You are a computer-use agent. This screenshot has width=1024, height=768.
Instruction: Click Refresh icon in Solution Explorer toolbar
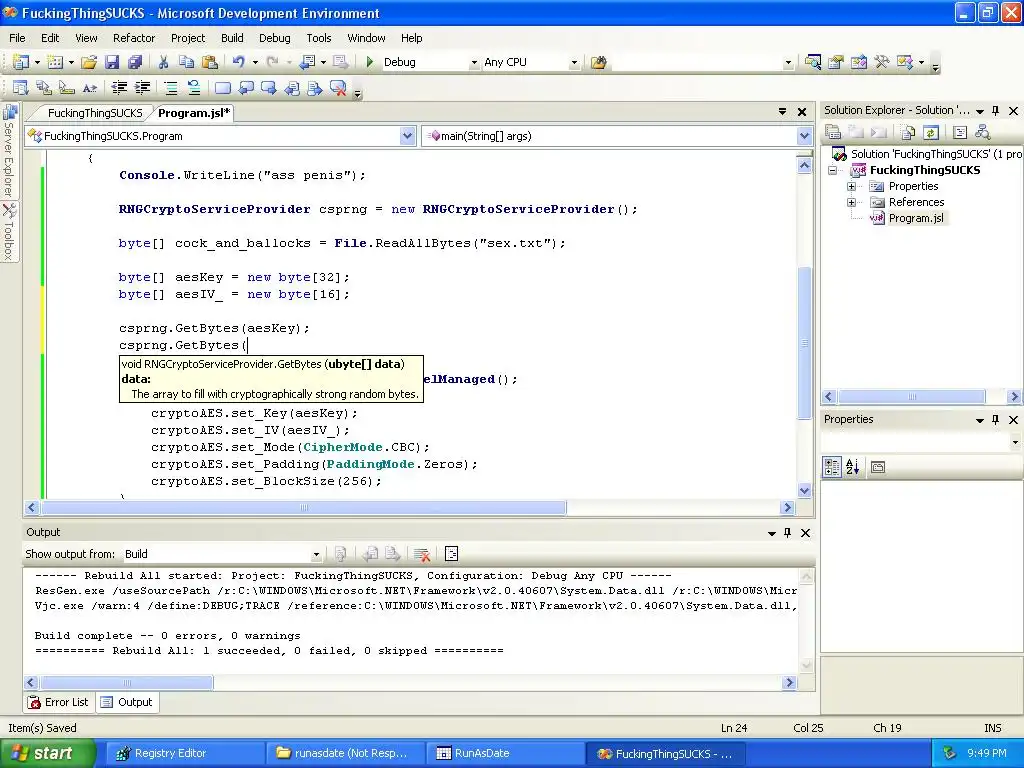tap(931, 133)
